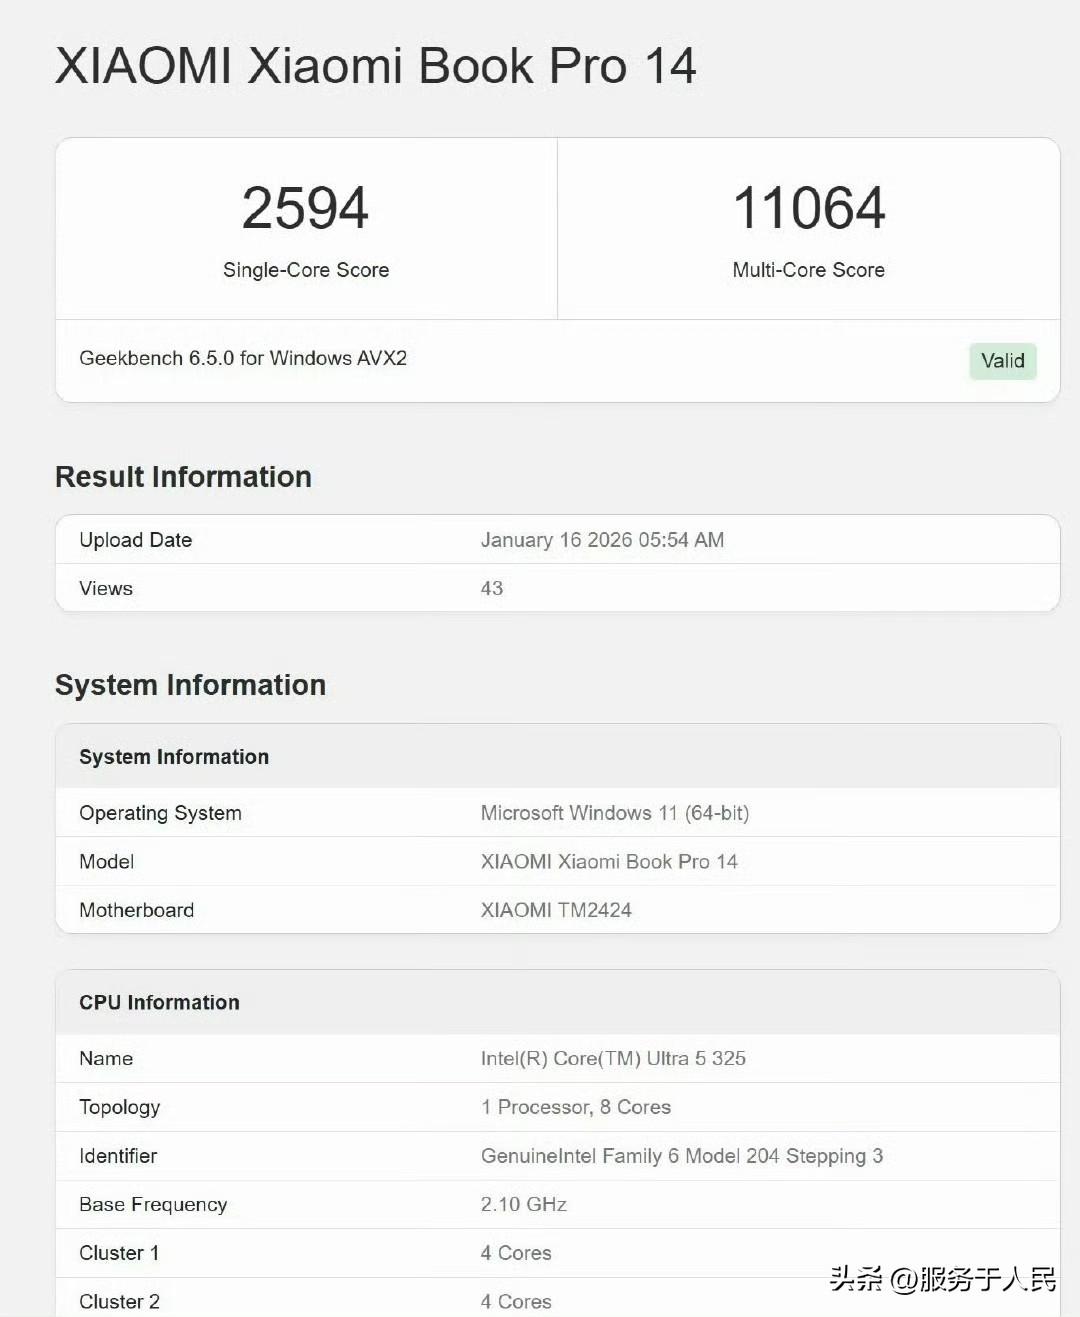Select the 2594 single-core score value
Screen dimensions: 1080x1317
(305, 208)
